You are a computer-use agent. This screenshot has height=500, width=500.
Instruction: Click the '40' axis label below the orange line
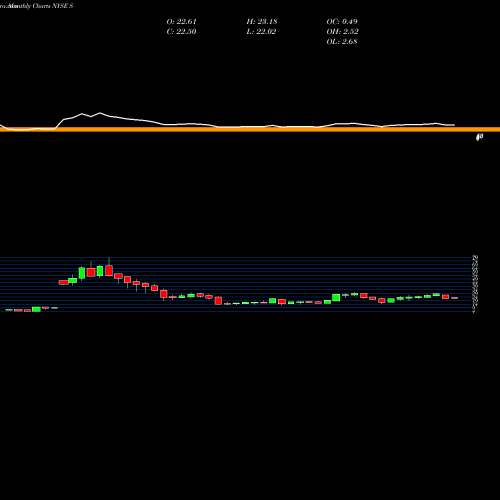(x=480, y=137)
